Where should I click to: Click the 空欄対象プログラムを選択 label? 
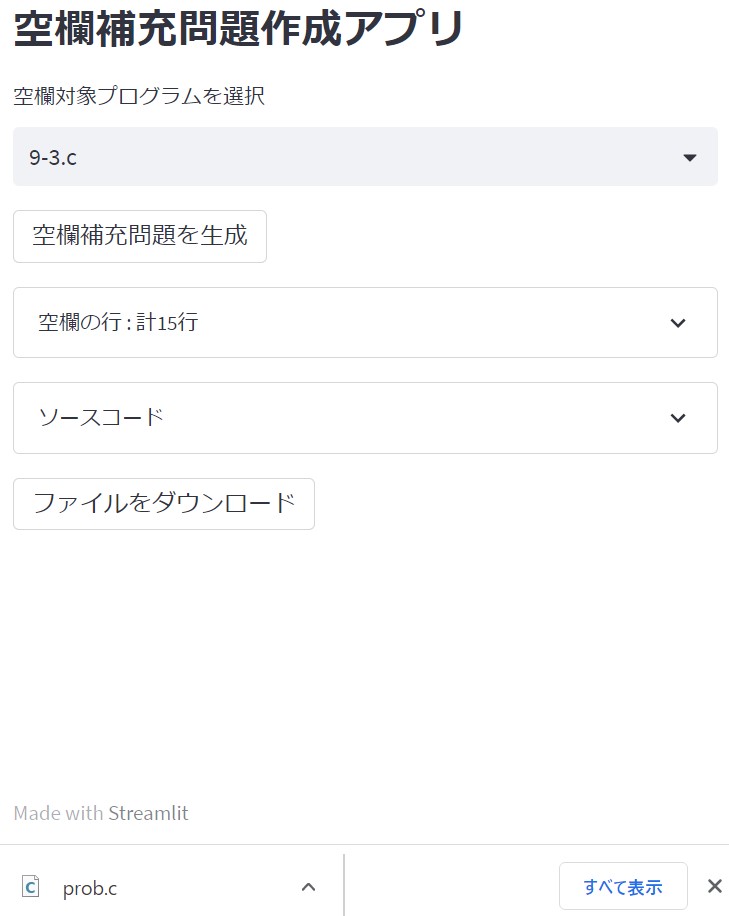click(x=139, y=97)
